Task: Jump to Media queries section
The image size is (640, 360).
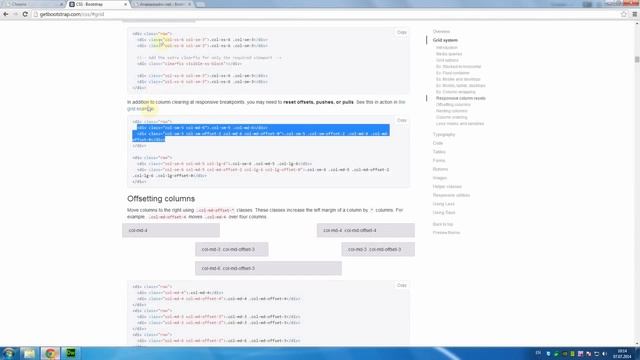Action: 449,54
